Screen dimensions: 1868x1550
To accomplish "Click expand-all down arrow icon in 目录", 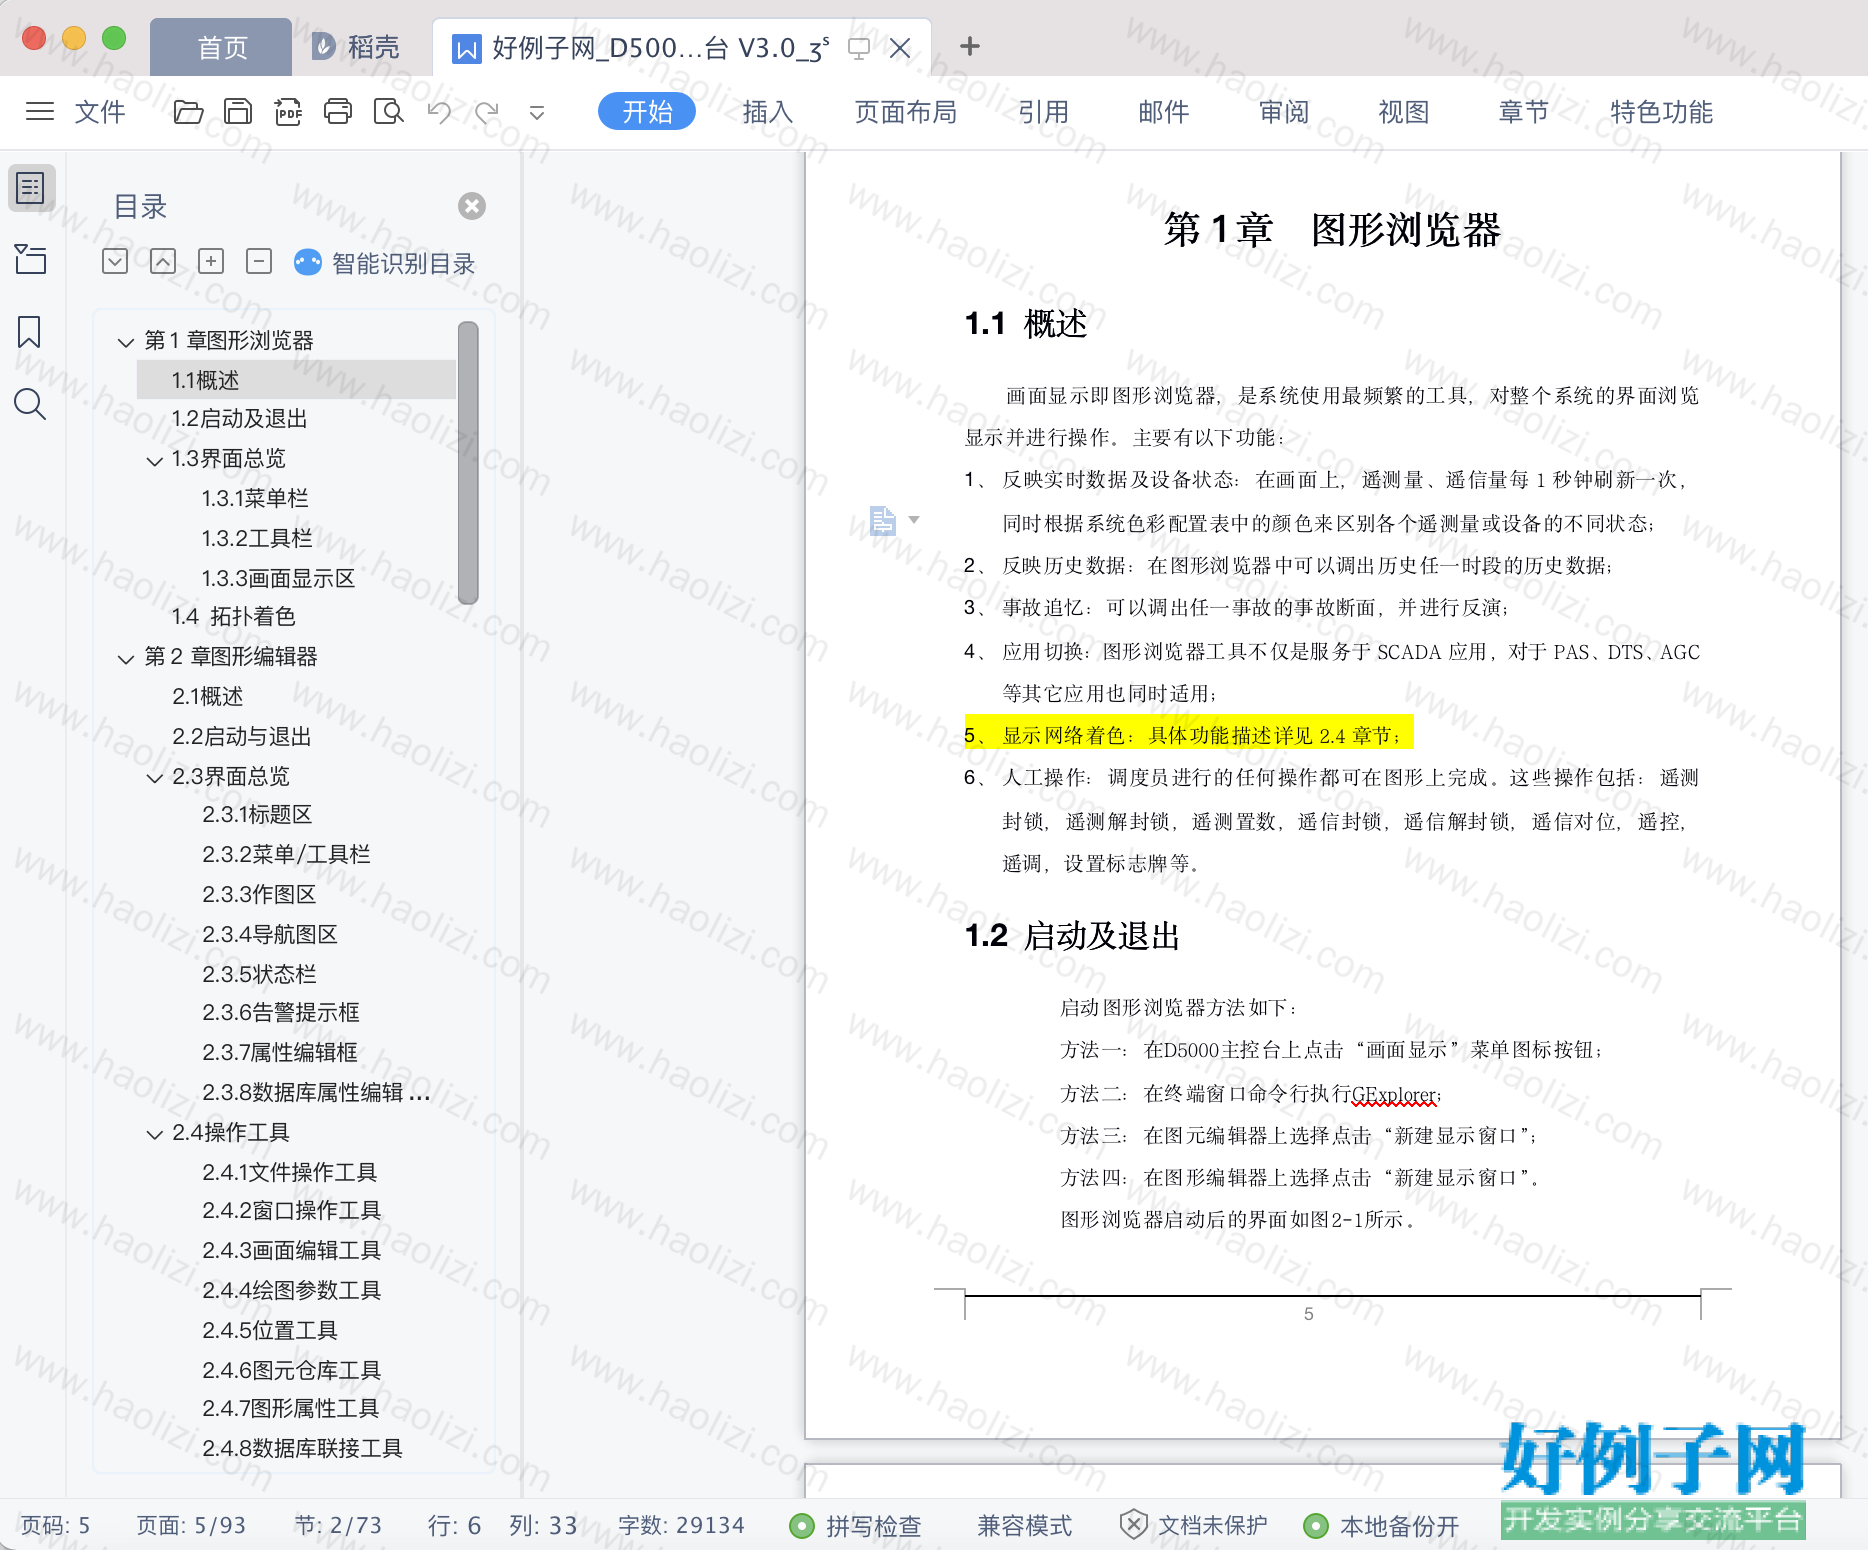I will (x=115, y=262).
